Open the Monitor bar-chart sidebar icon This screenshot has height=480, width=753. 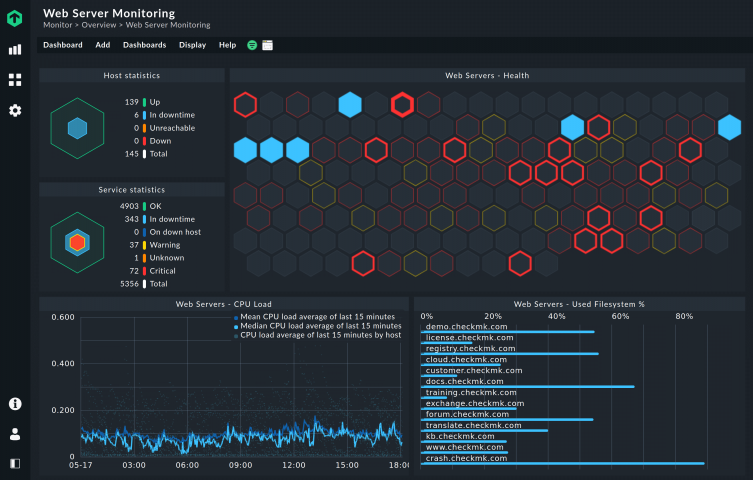point(15,49)
